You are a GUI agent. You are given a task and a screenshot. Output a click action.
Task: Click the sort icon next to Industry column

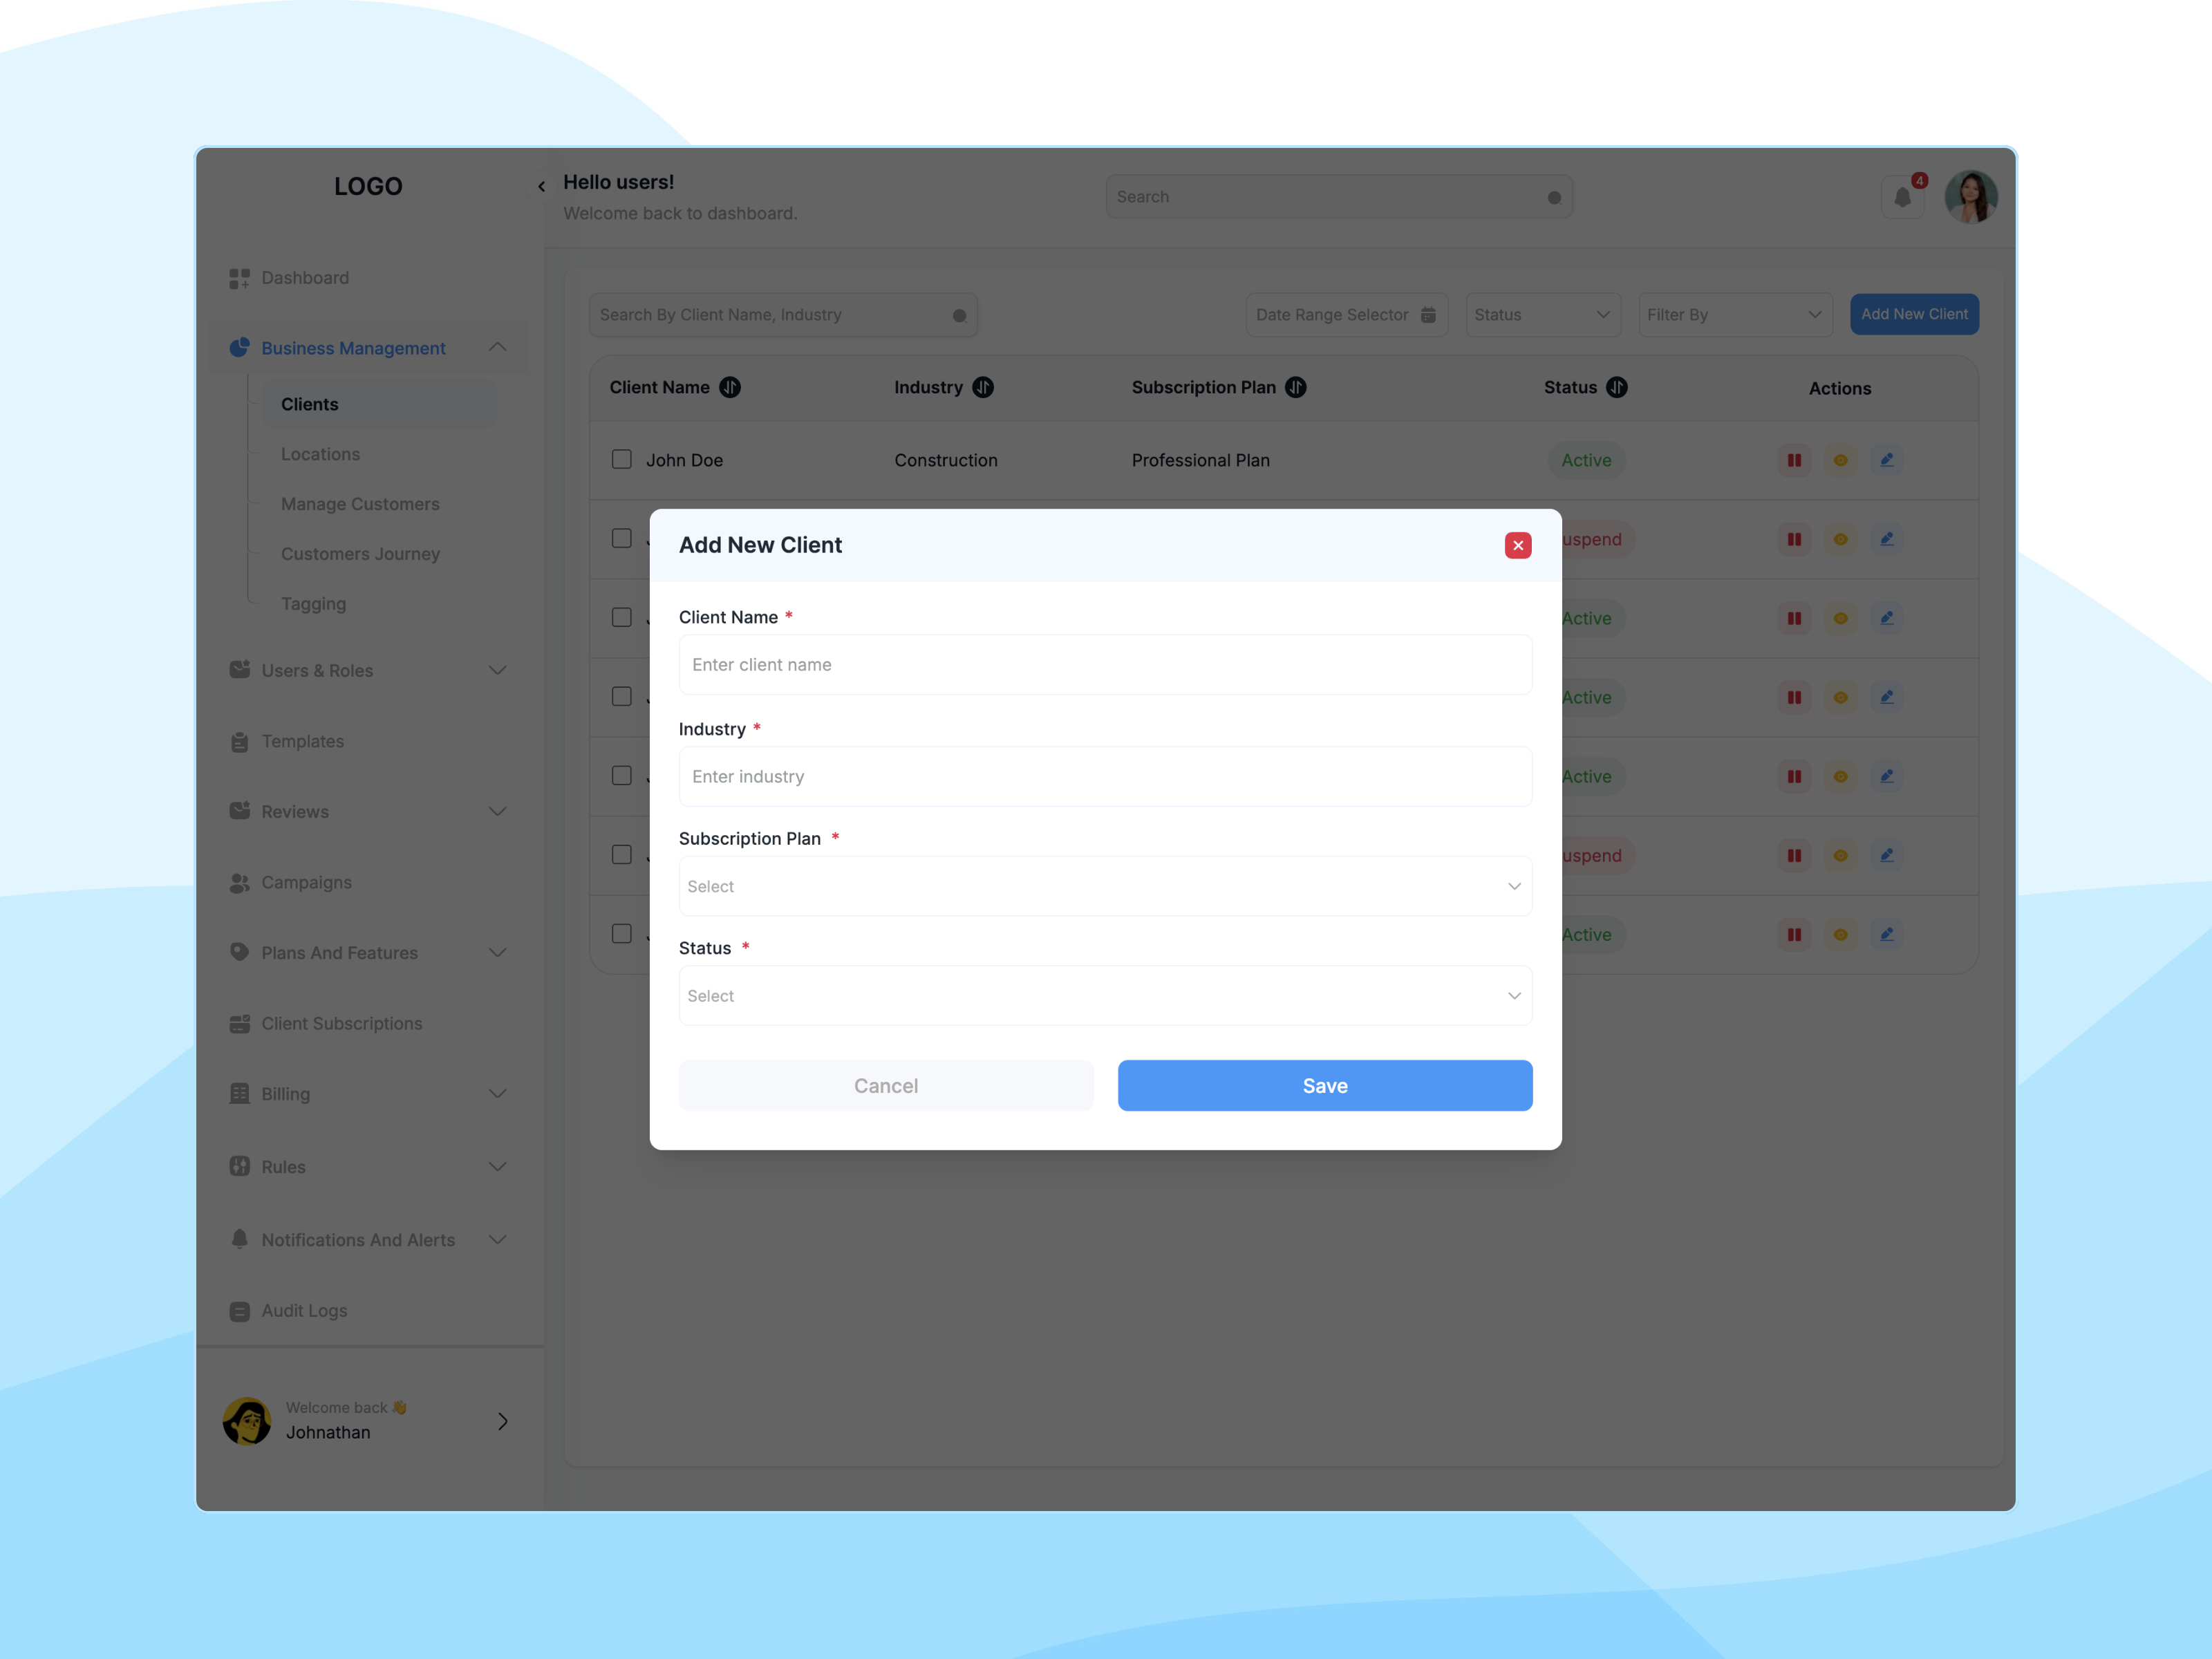click(x=983, y=387)
